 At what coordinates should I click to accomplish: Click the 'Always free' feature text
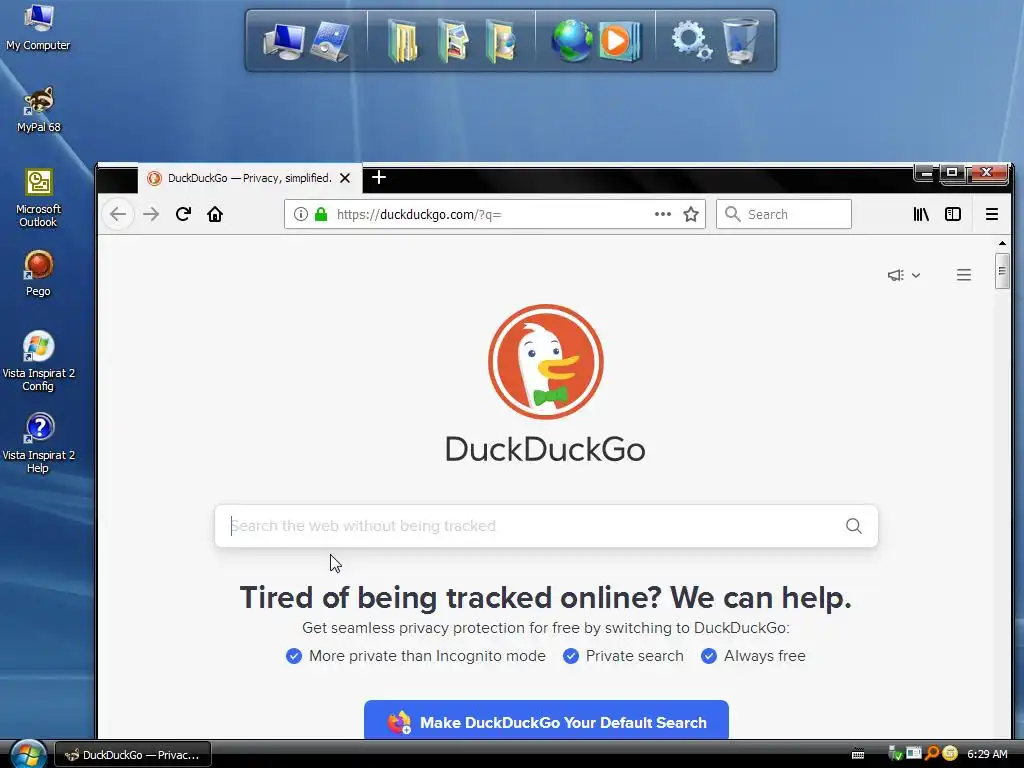click(765, 656)
